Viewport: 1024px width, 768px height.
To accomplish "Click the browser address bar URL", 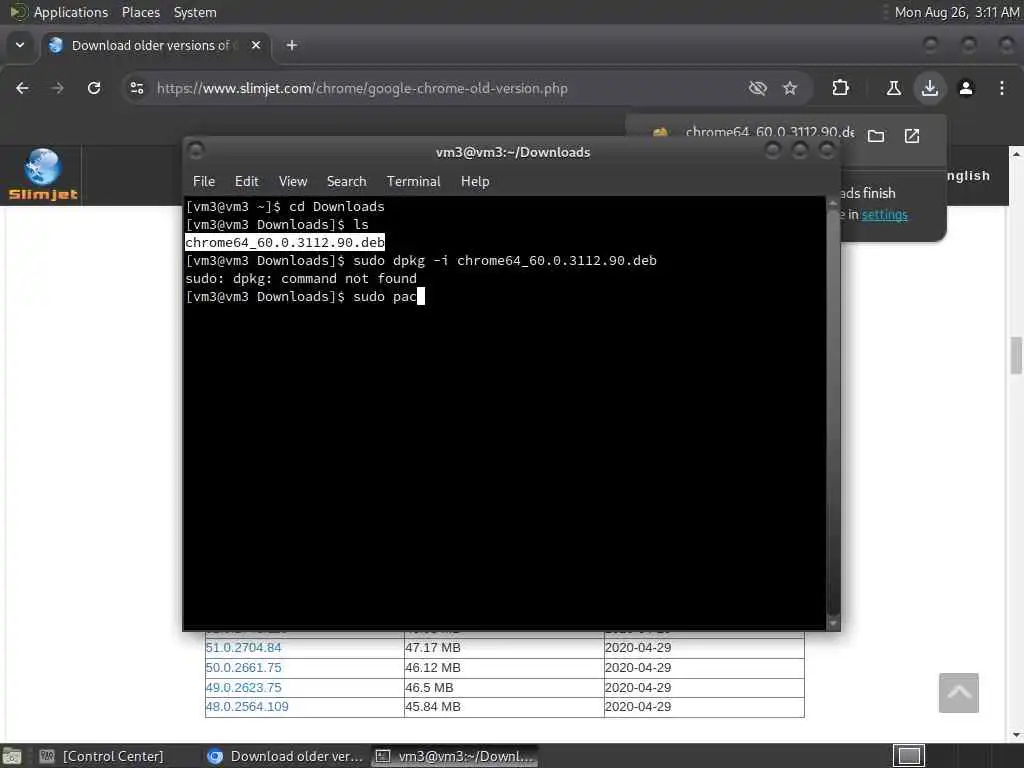I will (362, 88).
